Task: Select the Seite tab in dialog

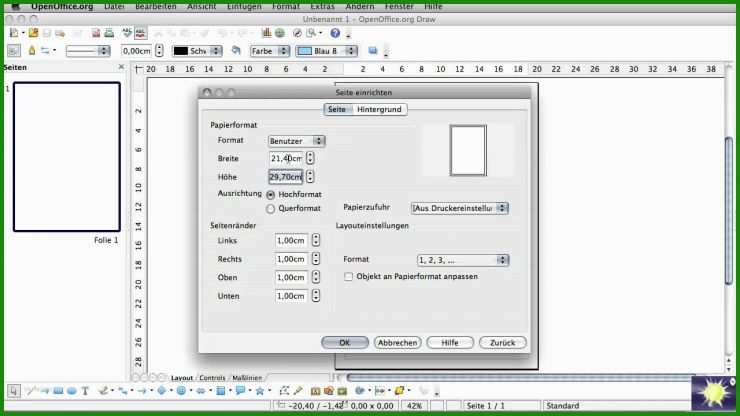Action: 337,110
